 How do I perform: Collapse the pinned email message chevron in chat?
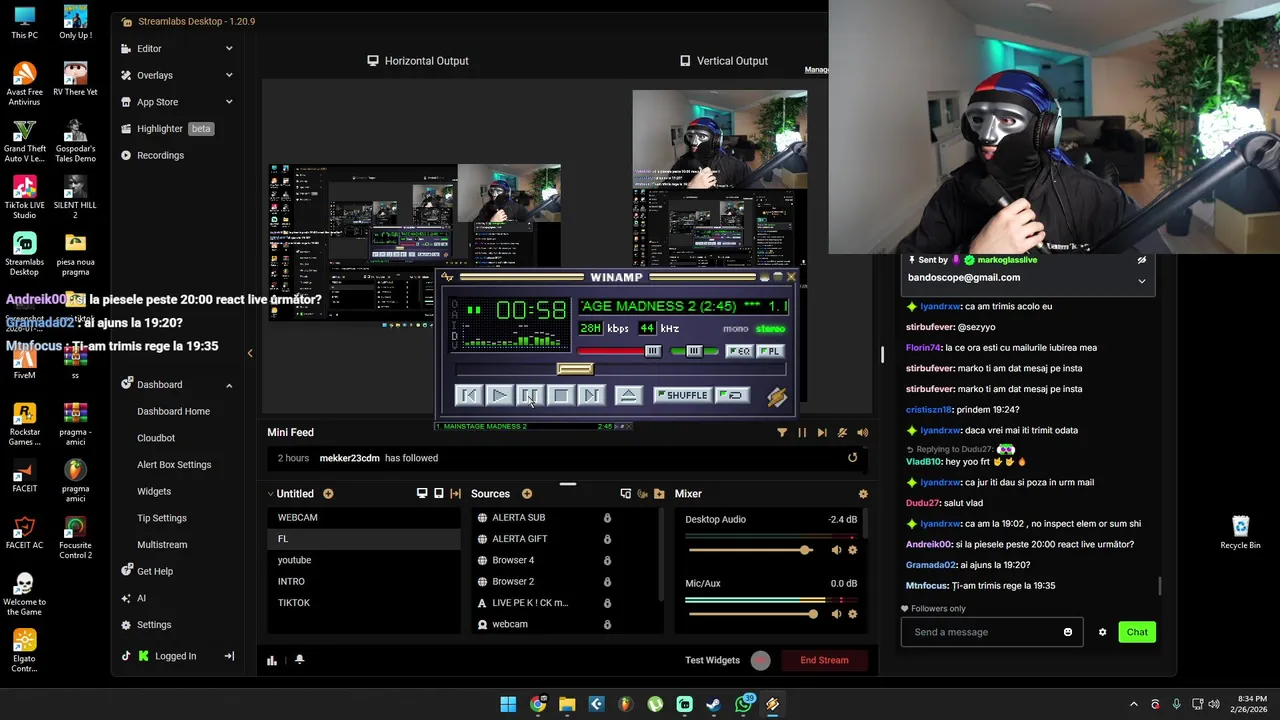(x=1141, y=281)
